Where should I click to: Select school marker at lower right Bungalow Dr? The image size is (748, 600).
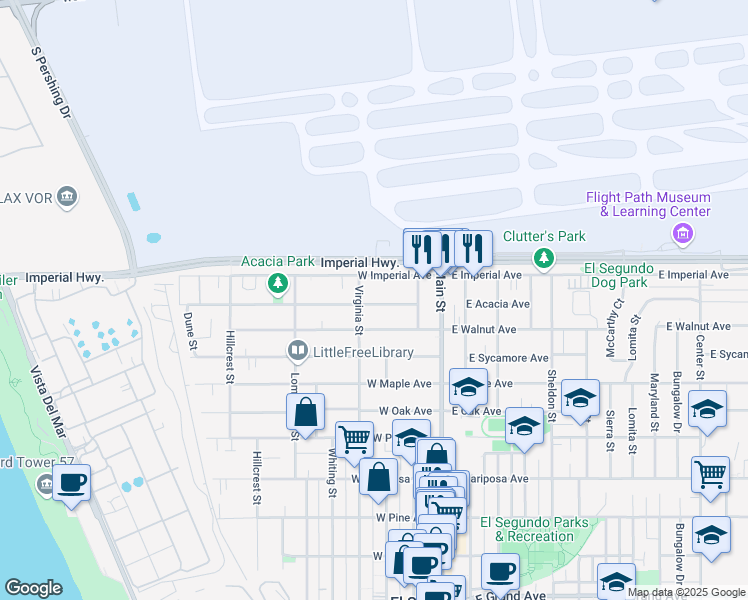711,536
